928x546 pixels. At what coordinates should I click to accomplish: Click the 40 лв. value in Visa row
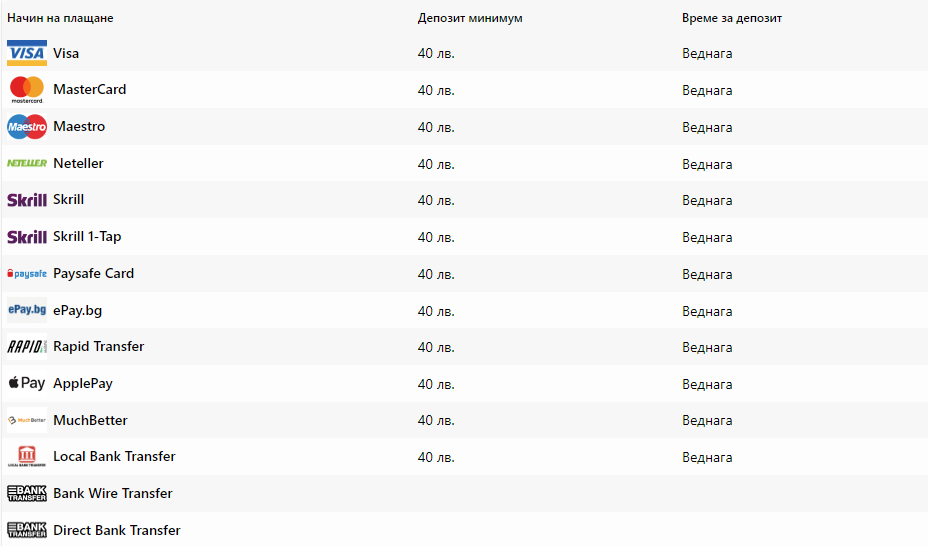coord(436,54)
